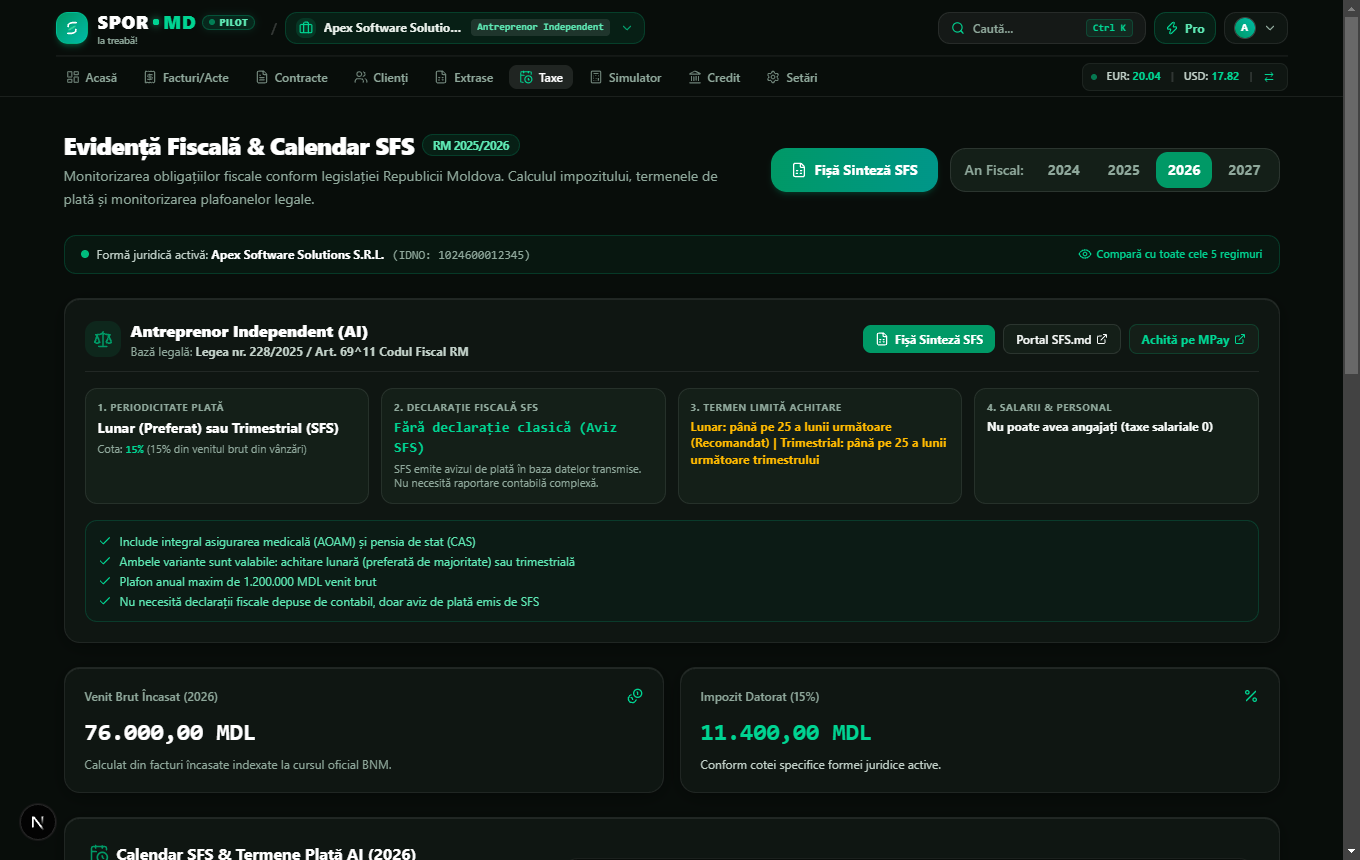The width and height of the screenshot is (1360, 860).
Task: Open the Portal SFS.md external link
Action: [x=1062, y=339]
